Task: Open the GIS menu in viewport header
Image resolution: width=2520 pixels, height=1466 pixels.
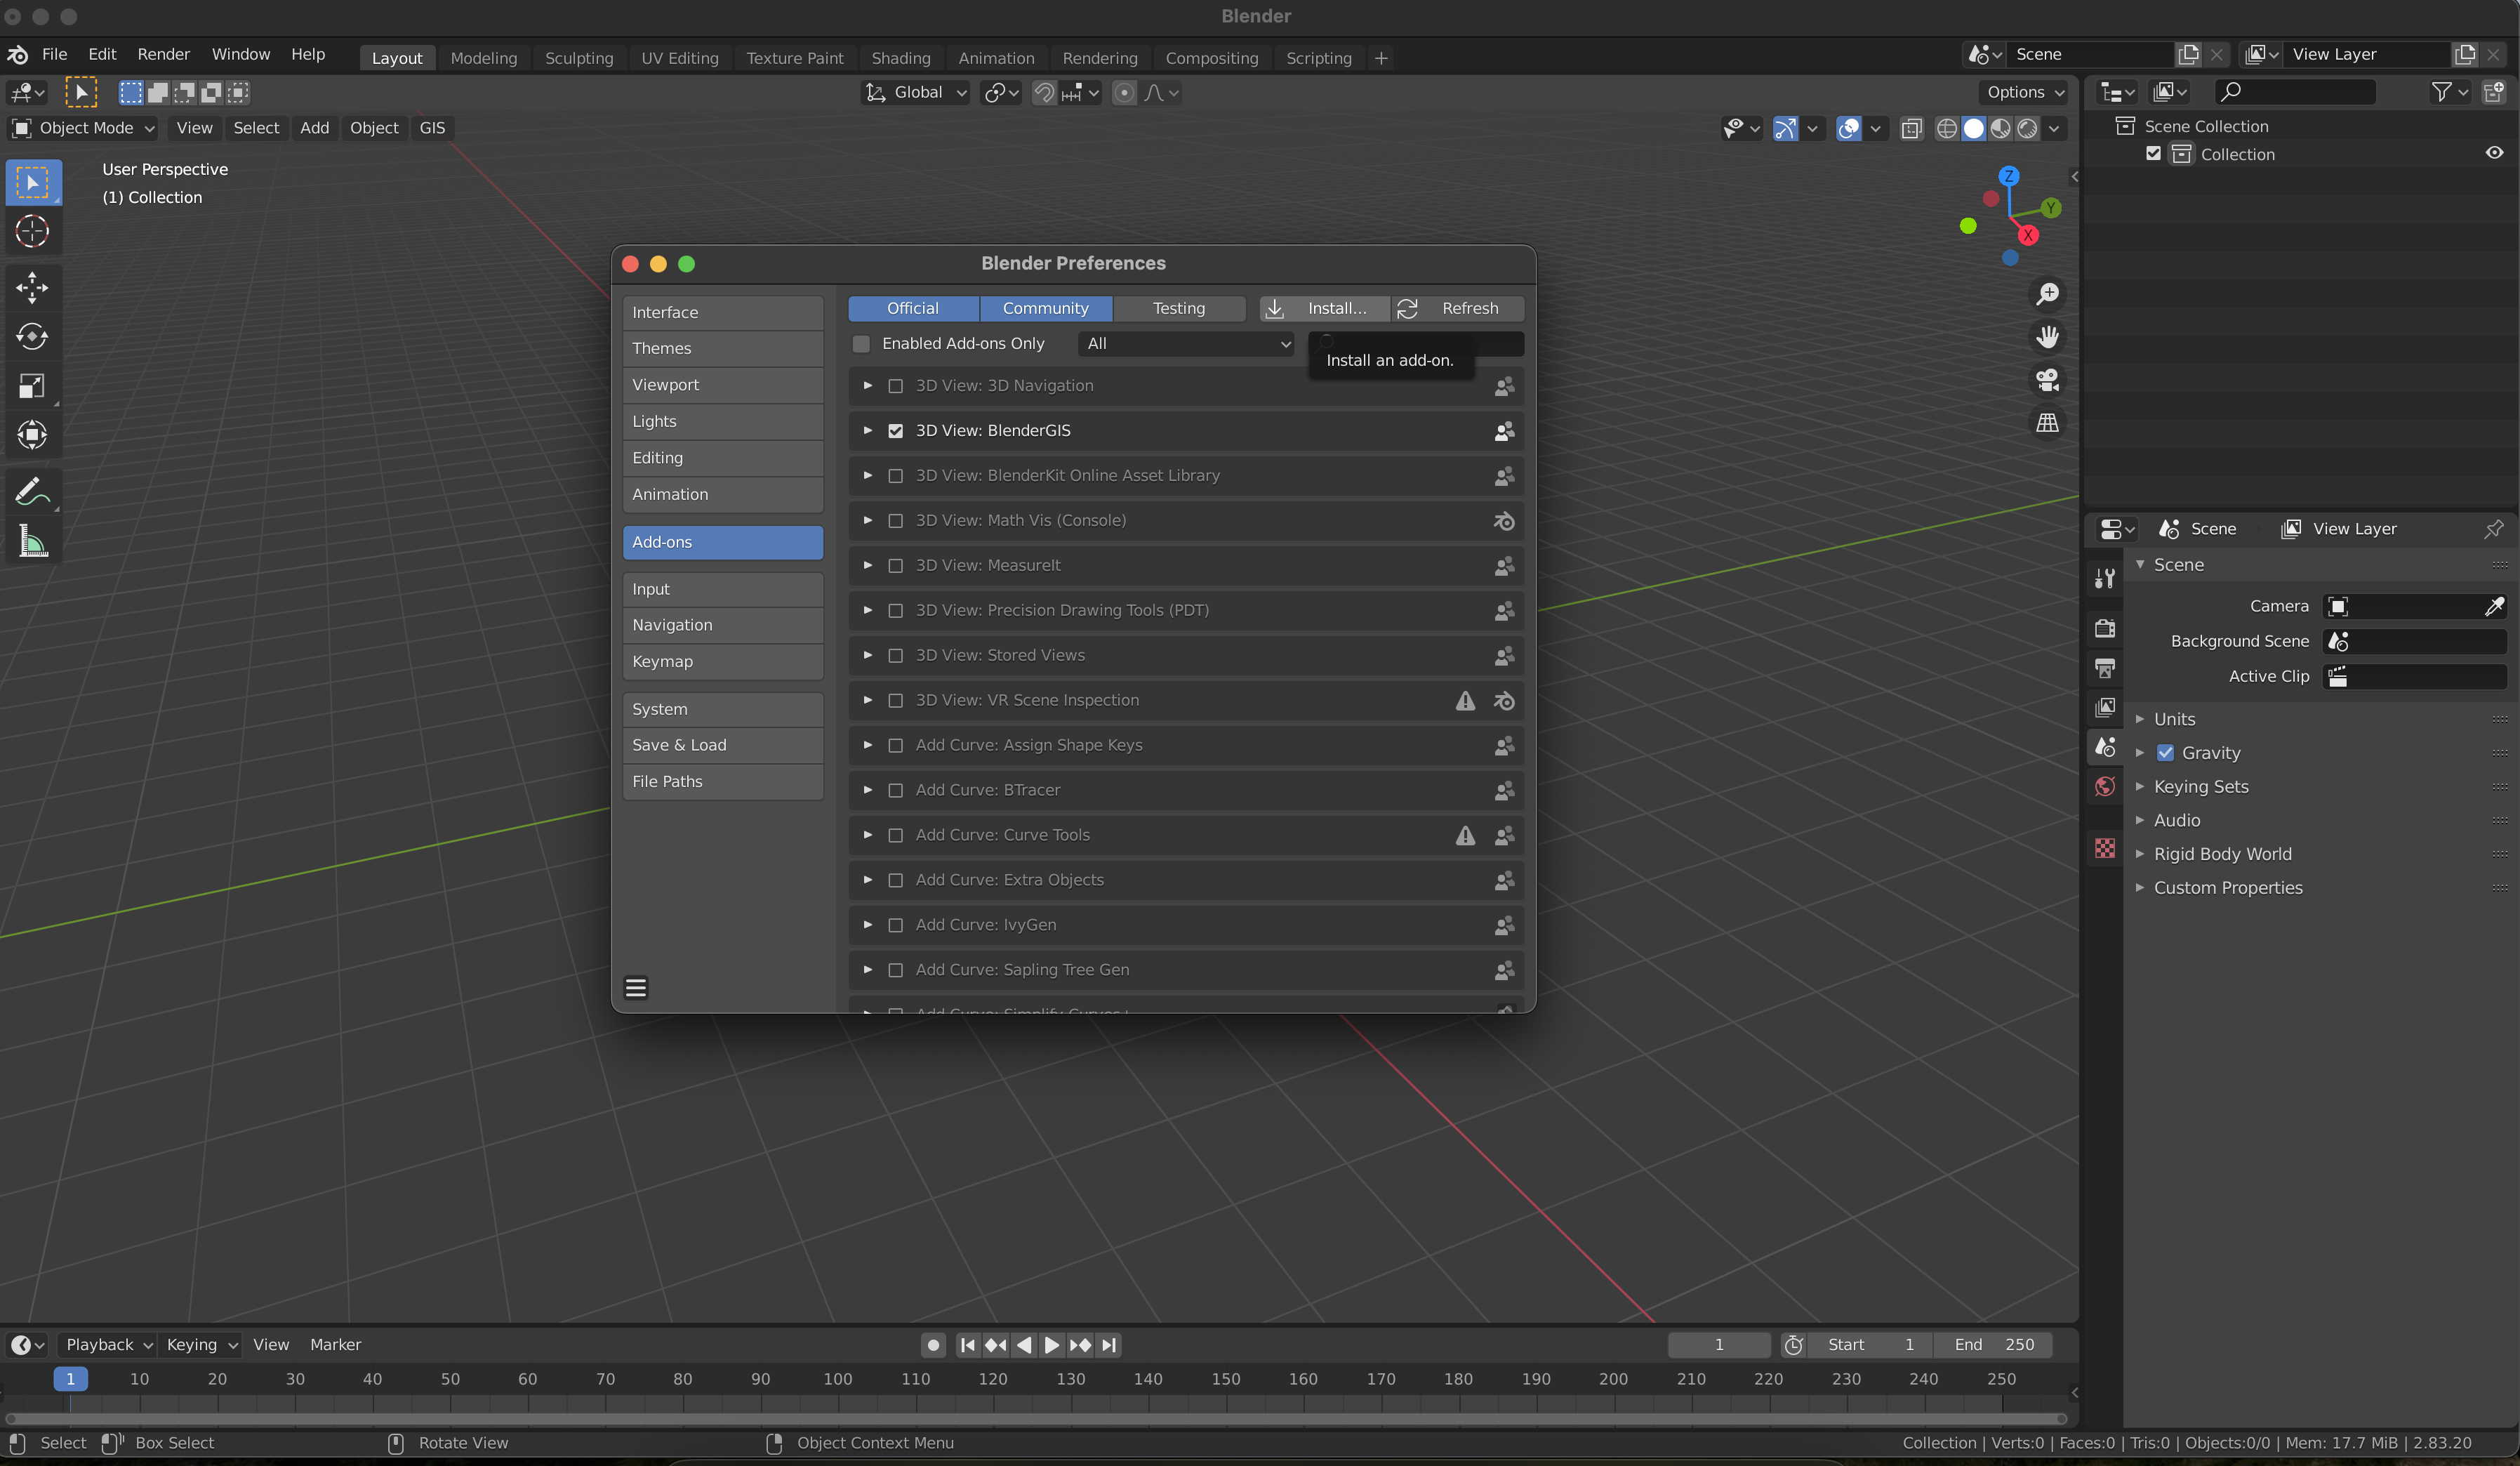Action: (432, 128)
